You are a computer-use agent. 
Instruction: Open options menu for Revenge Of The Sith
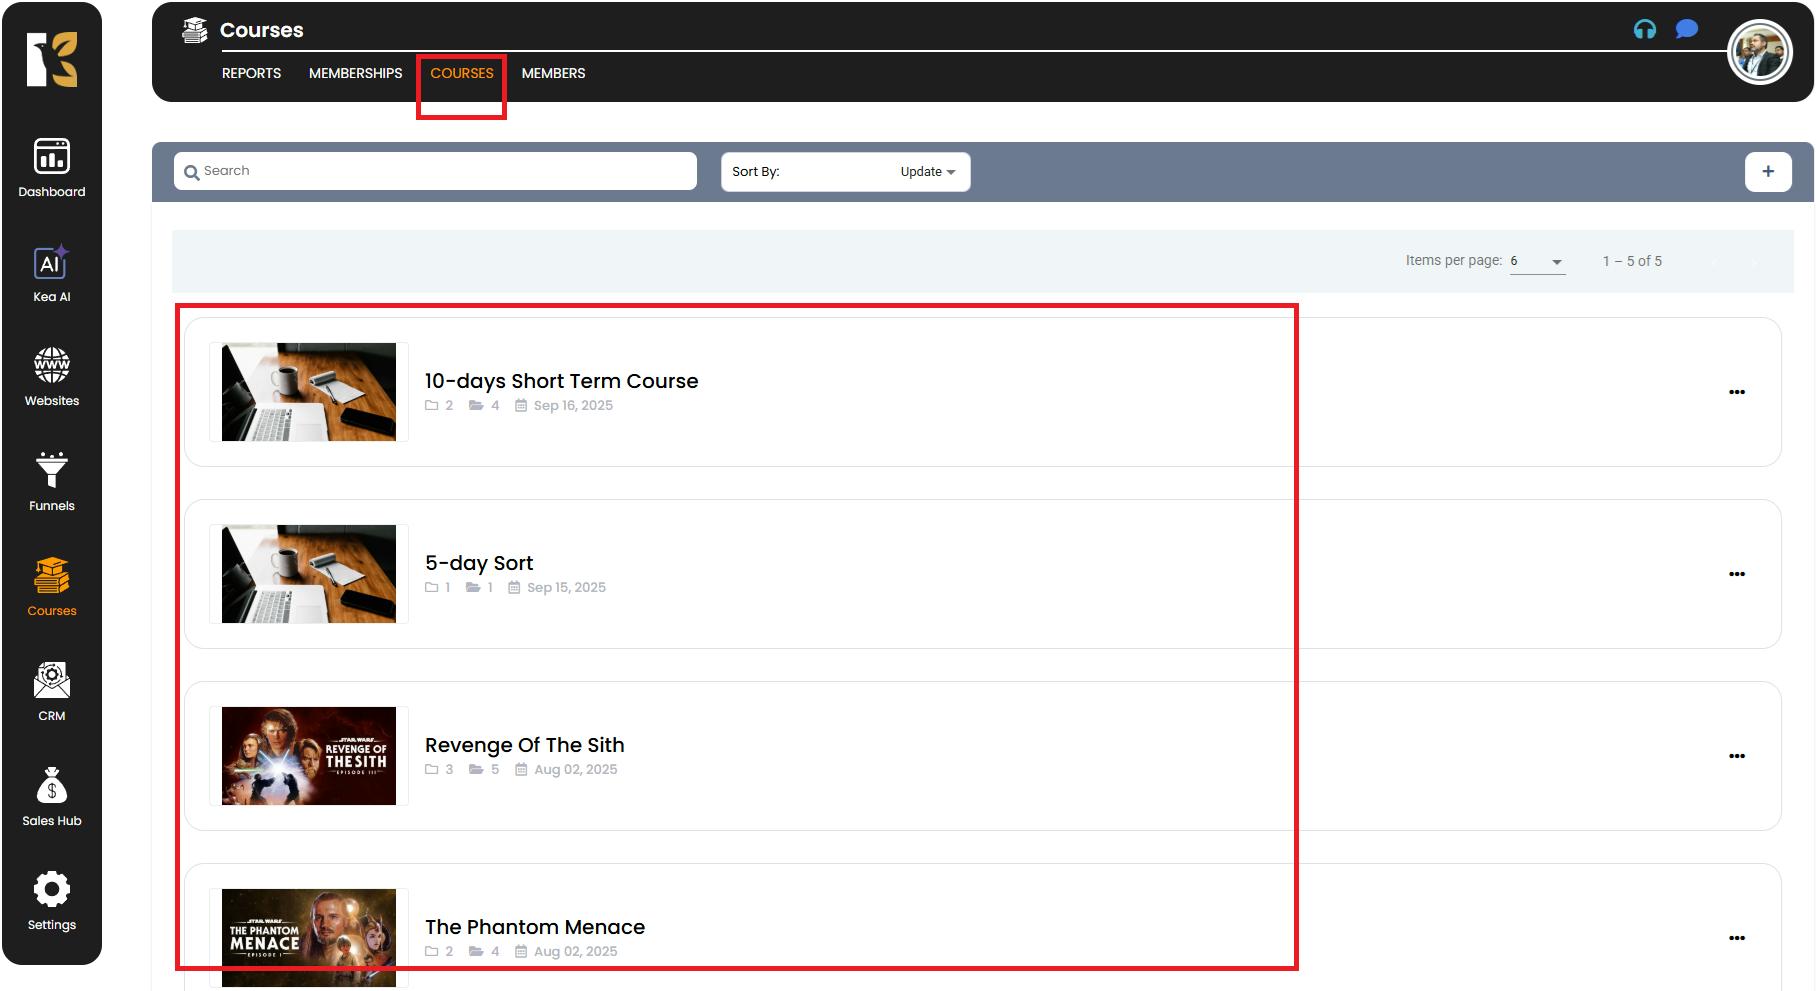coord(1736,756)
